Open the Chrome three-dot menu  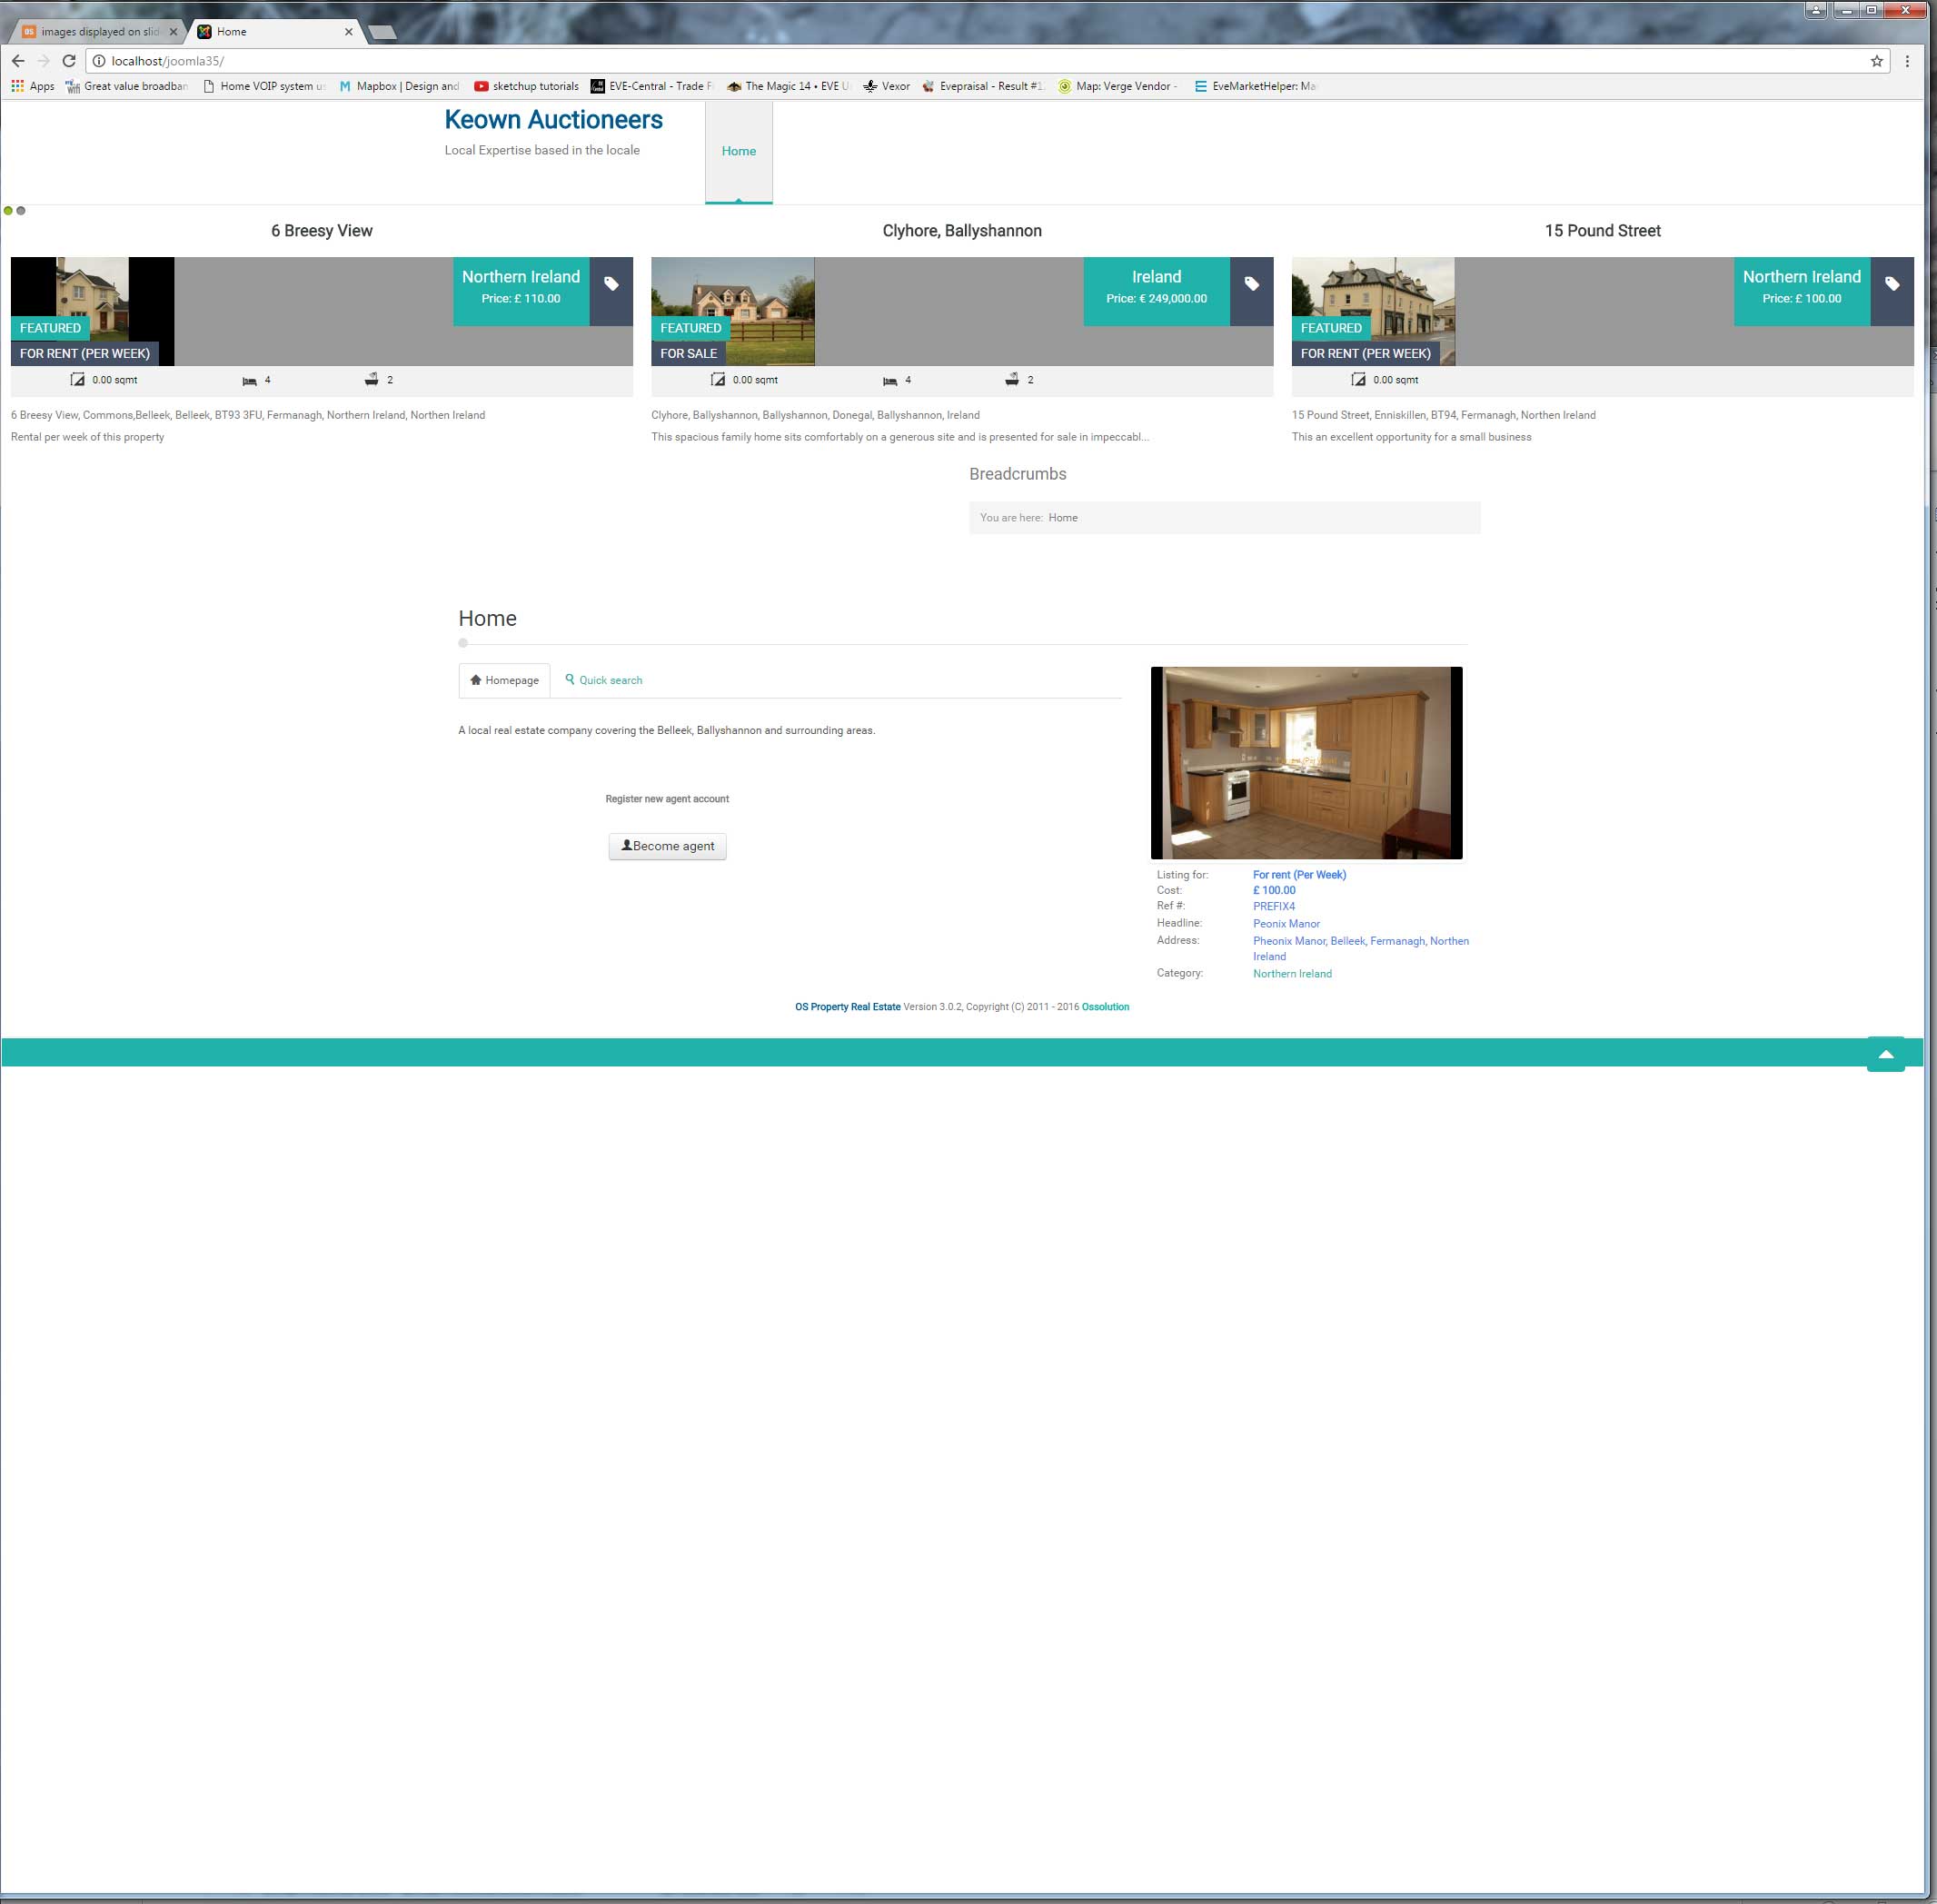pos(1907,61)
